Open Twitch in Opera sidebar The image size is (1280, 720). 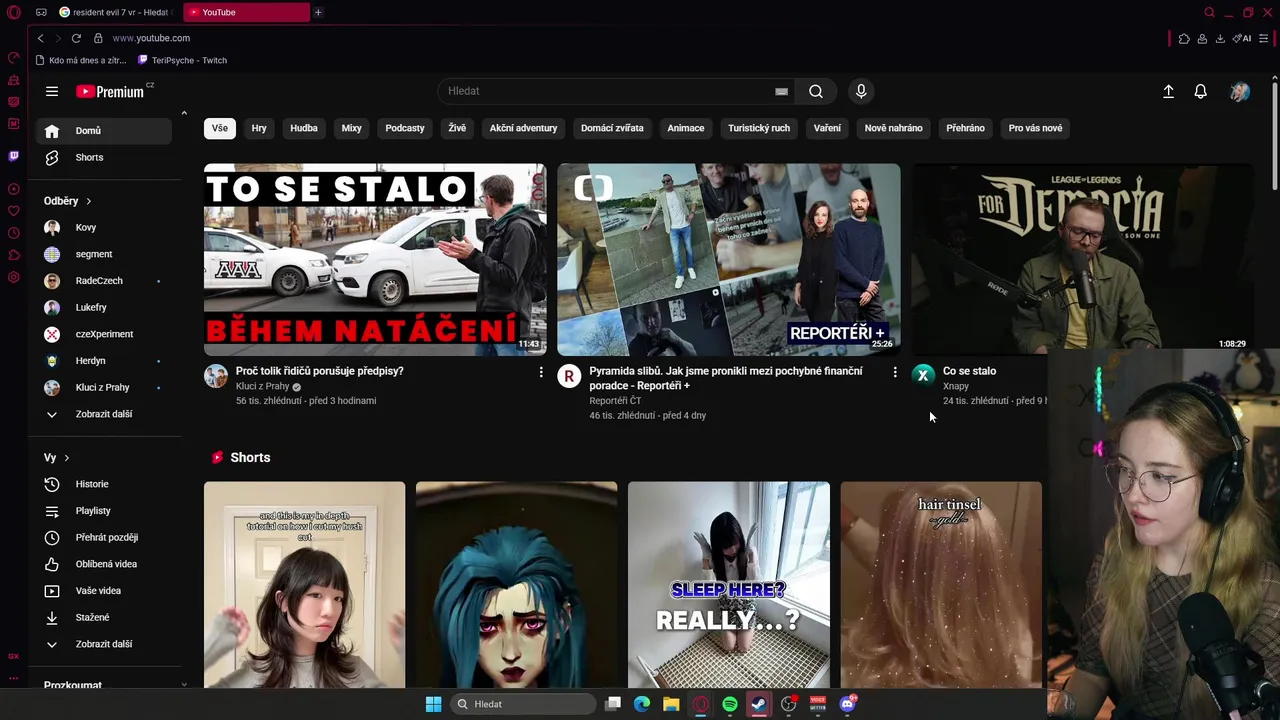pos(14,156)
